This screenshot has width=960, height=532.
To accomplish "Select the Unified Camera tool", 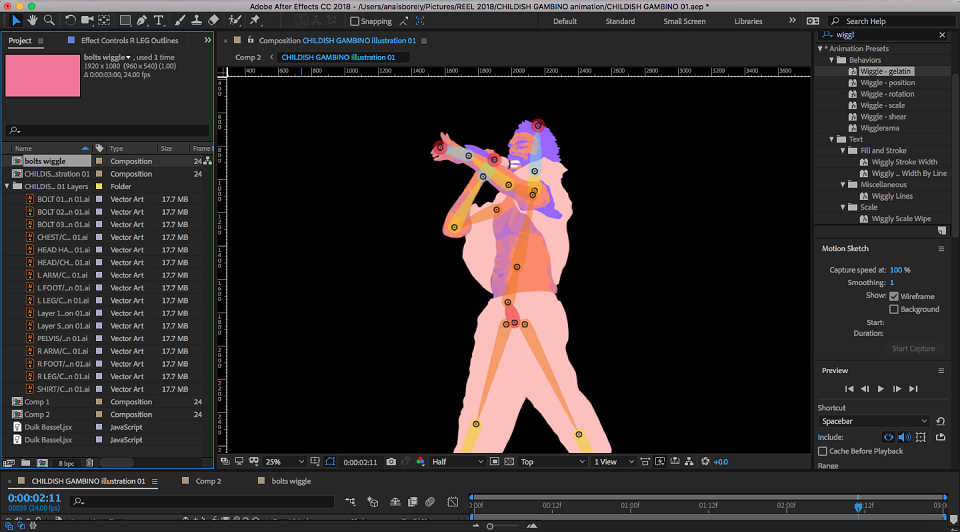I will coord(87,21).
